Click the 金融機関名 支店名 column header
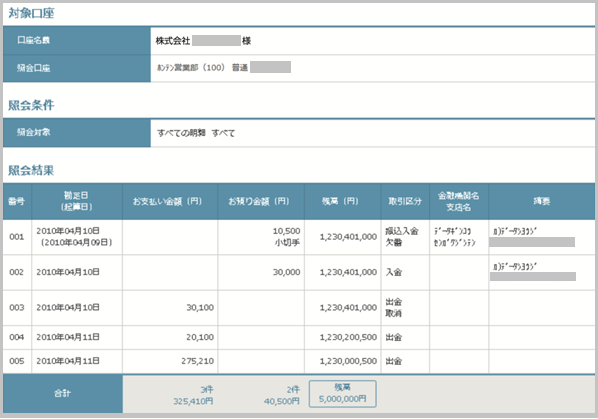The width and height of the screenshot is (598, 419). pos(459,201)
